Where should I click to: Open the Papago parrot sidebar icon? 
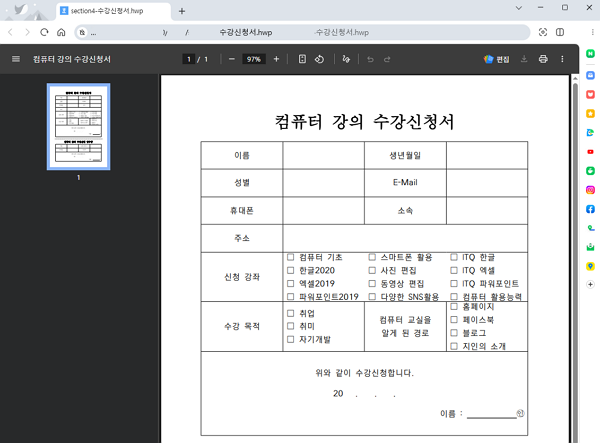[x=590, y=132]
